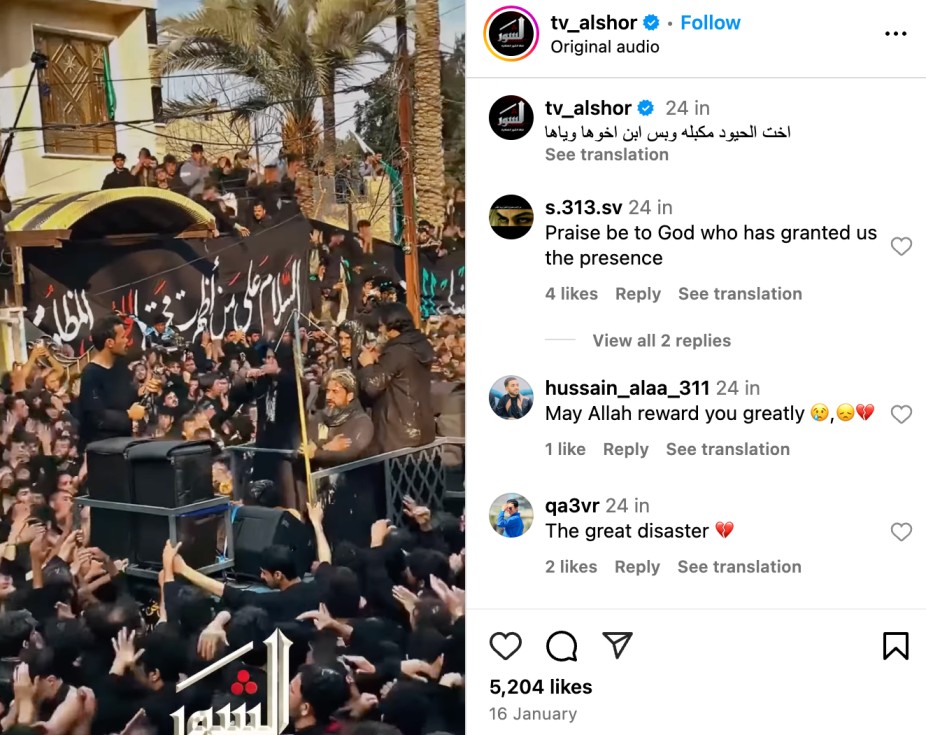Open Original audio link
The image size is (926, 735).
[x=605, y=47]
